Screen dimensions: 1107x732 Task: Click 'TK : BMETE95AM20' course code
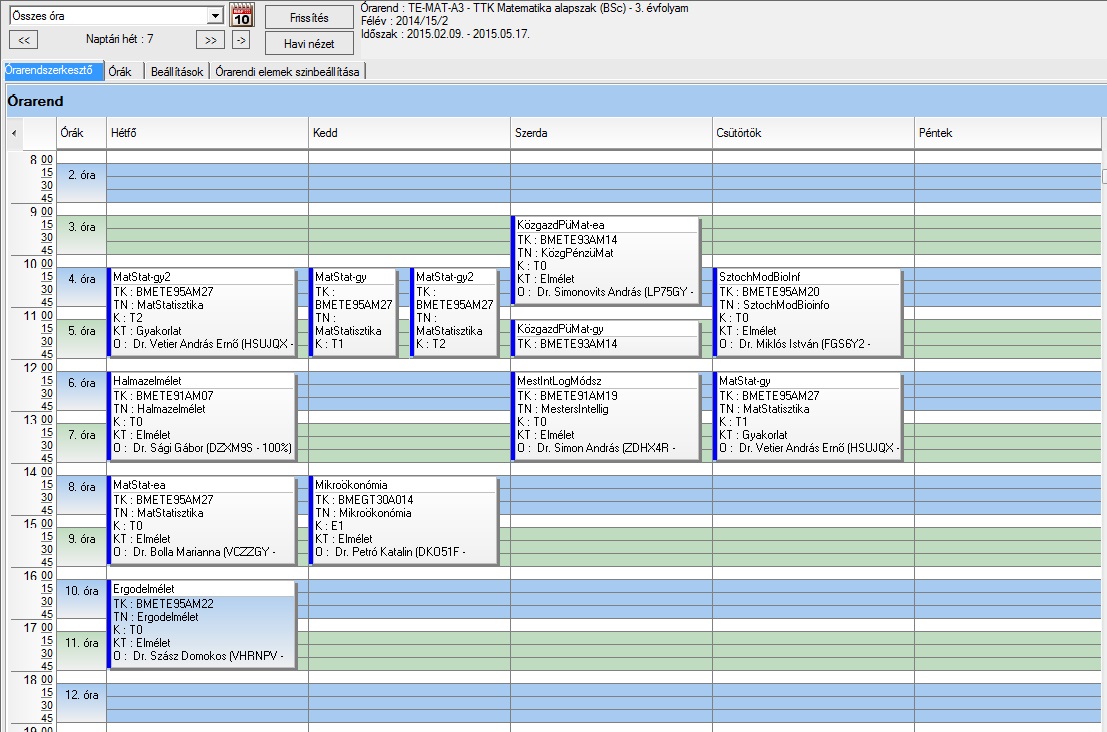coord(769,292)
